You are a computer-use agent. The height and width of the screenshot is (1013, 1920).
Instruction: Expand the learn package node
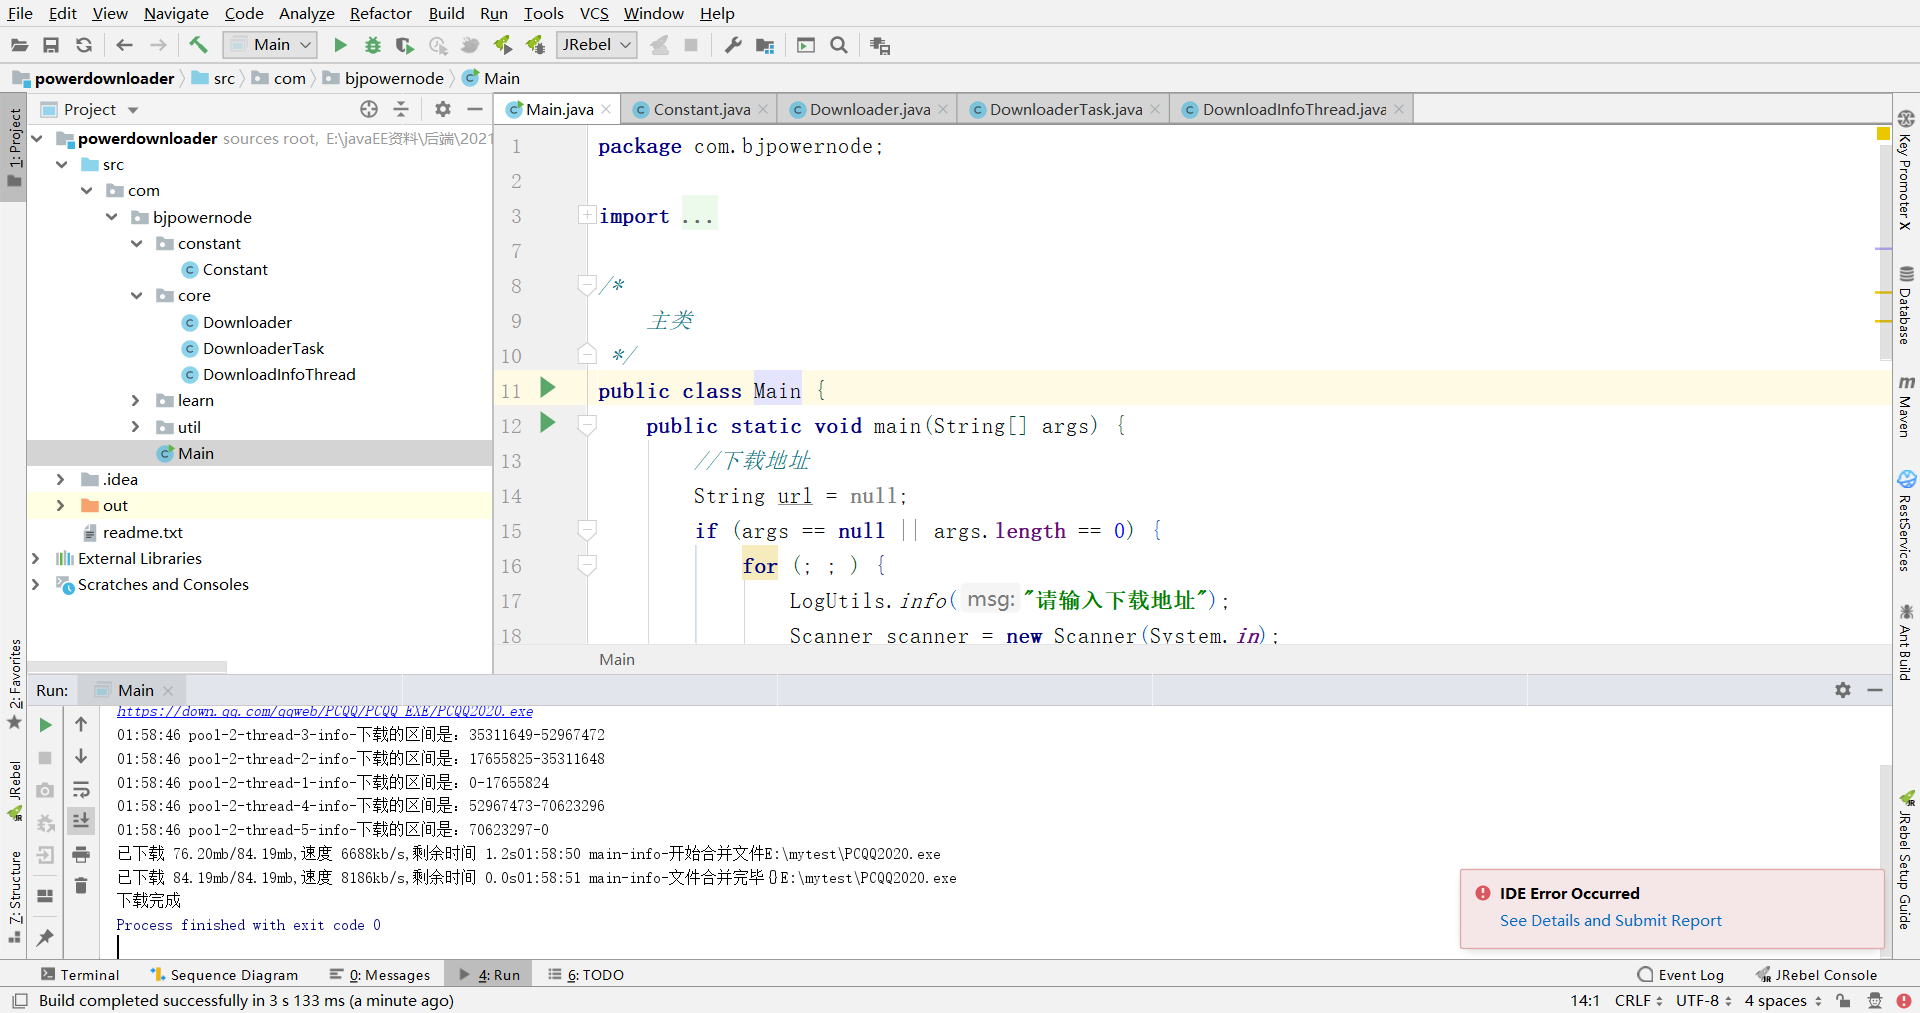(136, 400)
